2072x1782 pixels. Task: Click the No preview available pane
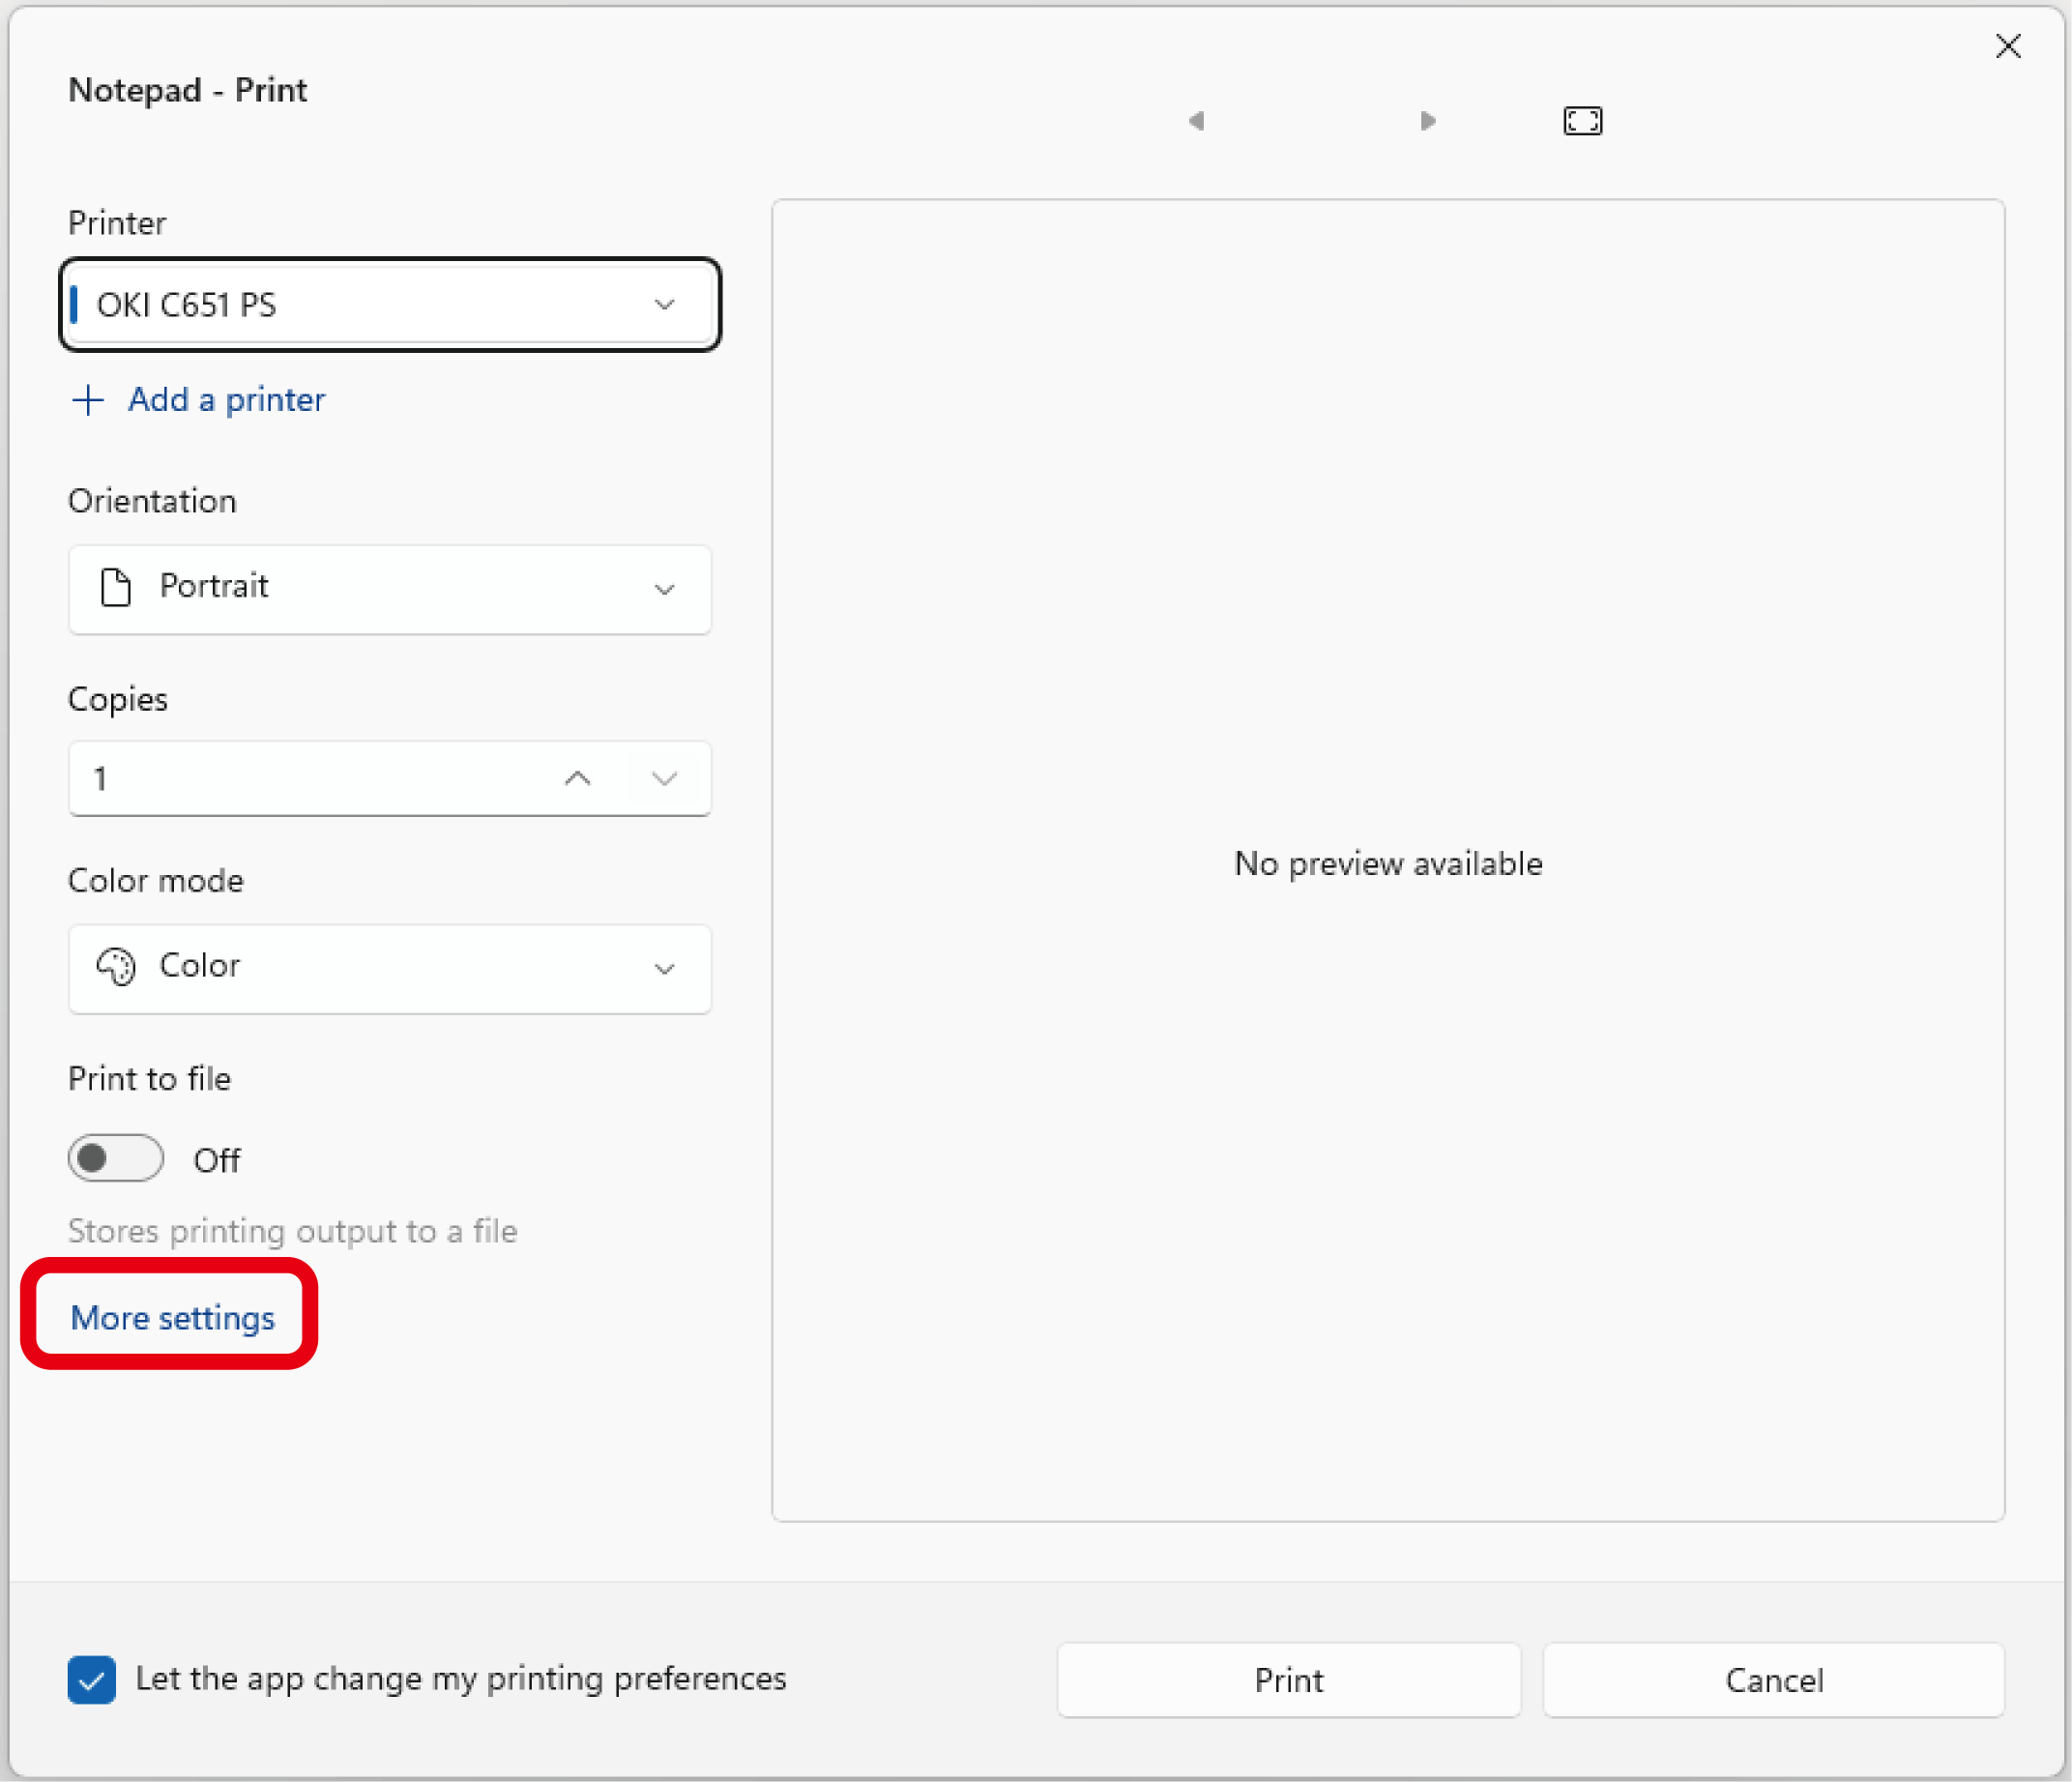(1387, 862)
